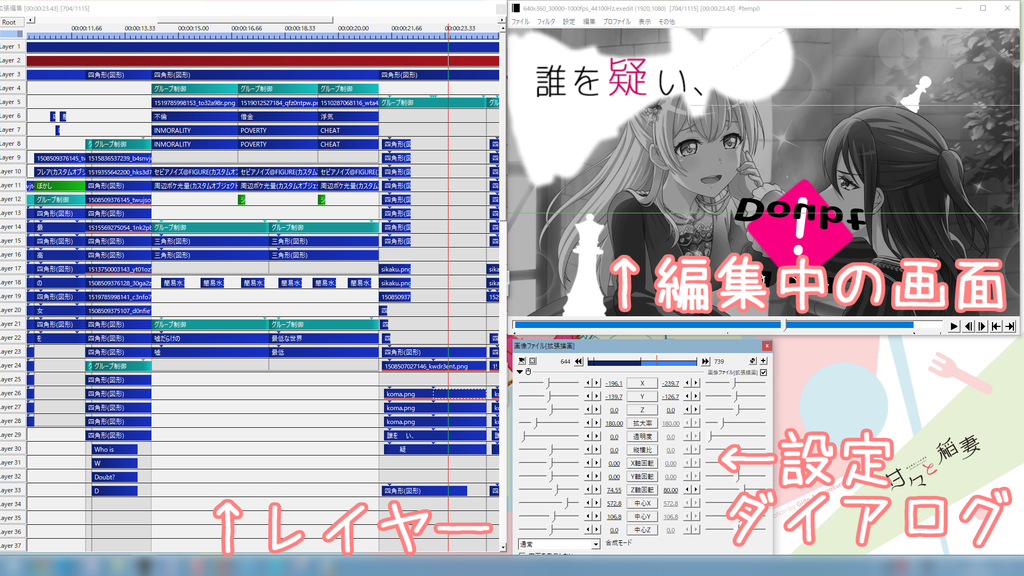The height and width of the screenshot is (576, 1024).
Task: Open the 表示 menu
Action: click(x=645, y=22)
